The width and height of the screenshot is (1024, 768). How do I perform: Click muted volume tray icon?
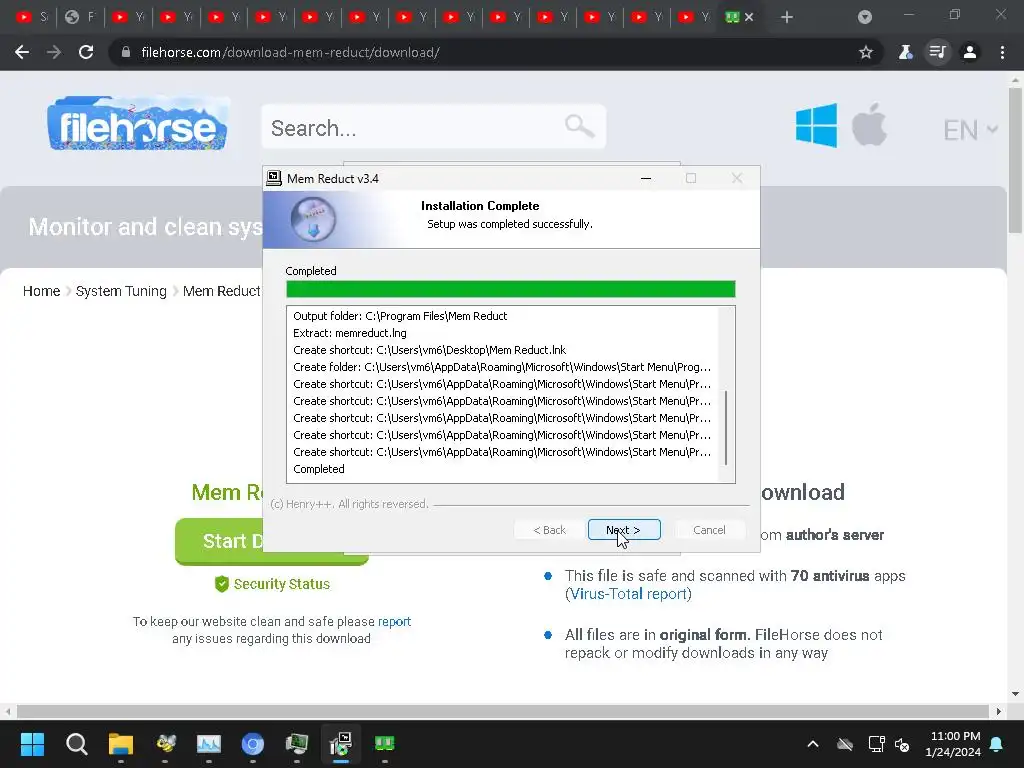902,744
